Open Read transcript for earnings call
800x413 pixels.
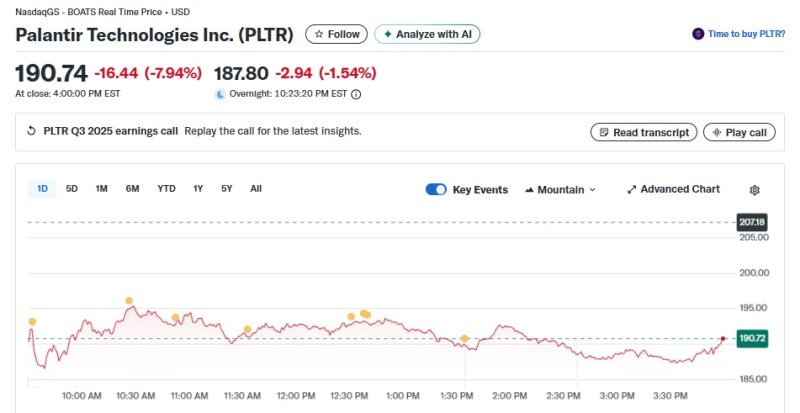click(x=643, y=132)
